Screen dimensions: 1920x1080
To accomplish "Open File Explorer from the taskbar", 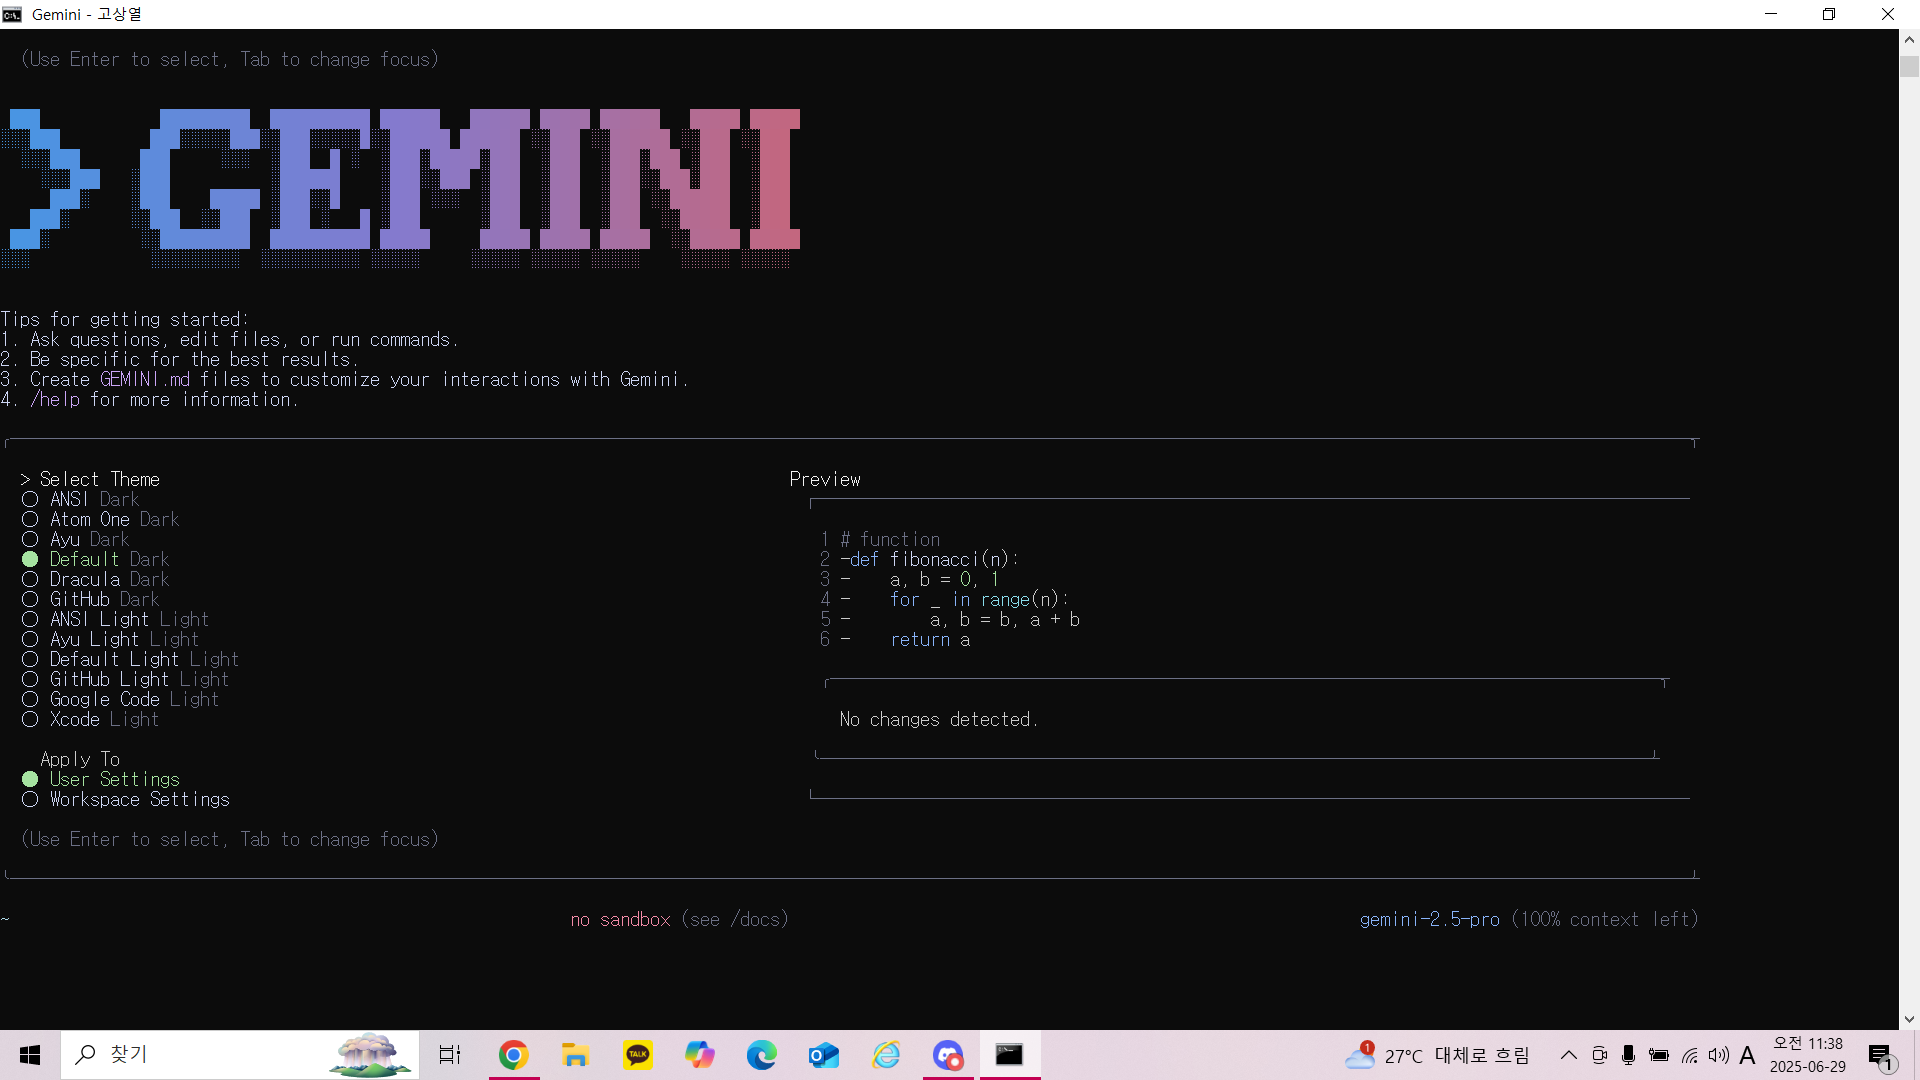I will (x=575, y=1055).
